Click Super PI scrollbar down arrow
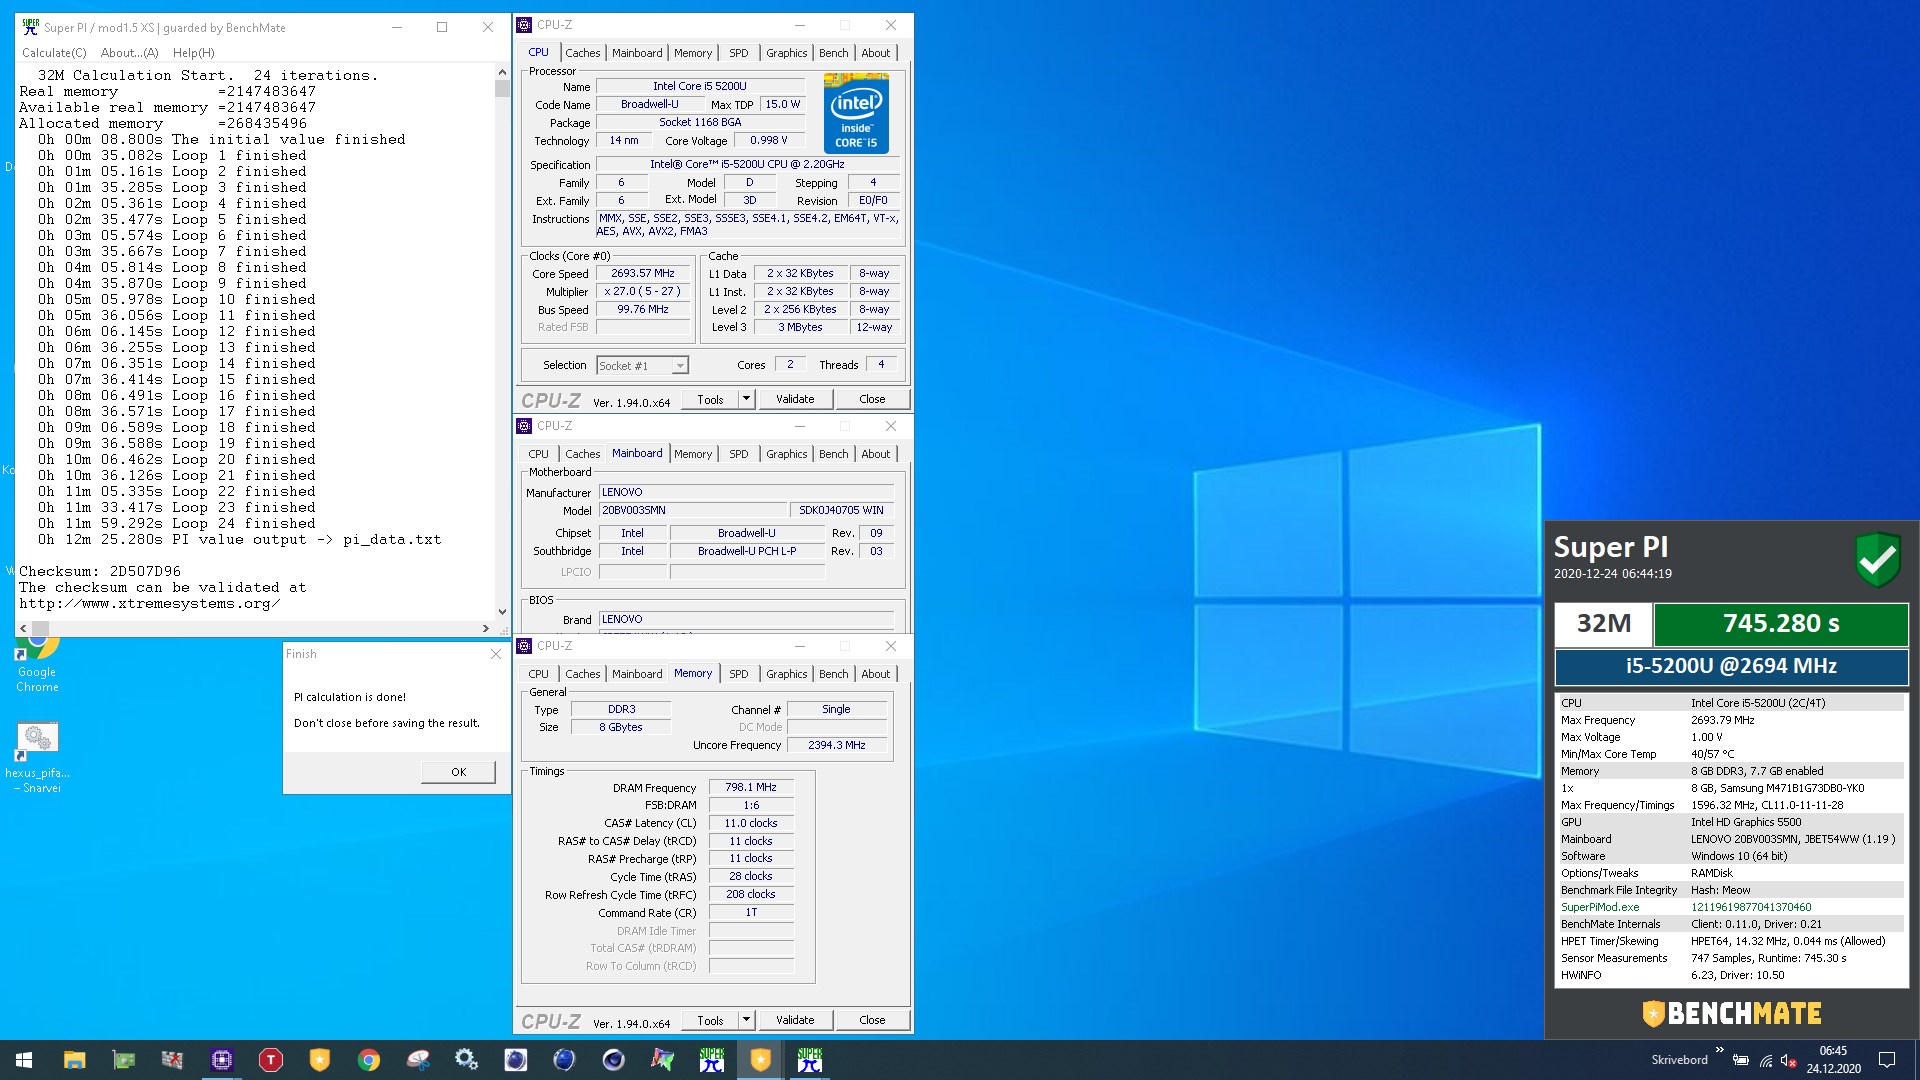The image size is (1920, 1080). click(x=502, y=612)
